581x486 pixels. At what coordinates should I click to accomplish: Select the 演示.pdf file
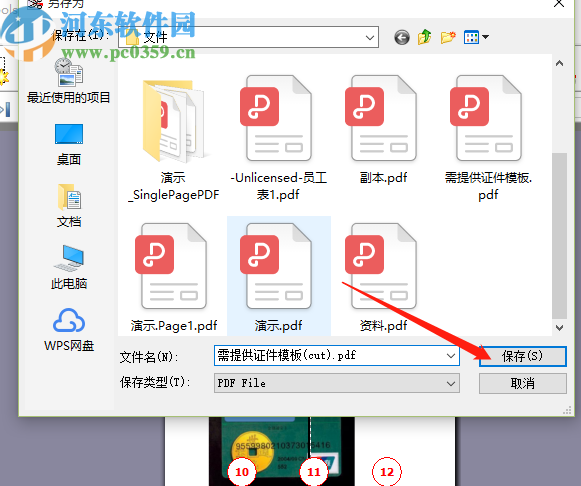point(278,277)
